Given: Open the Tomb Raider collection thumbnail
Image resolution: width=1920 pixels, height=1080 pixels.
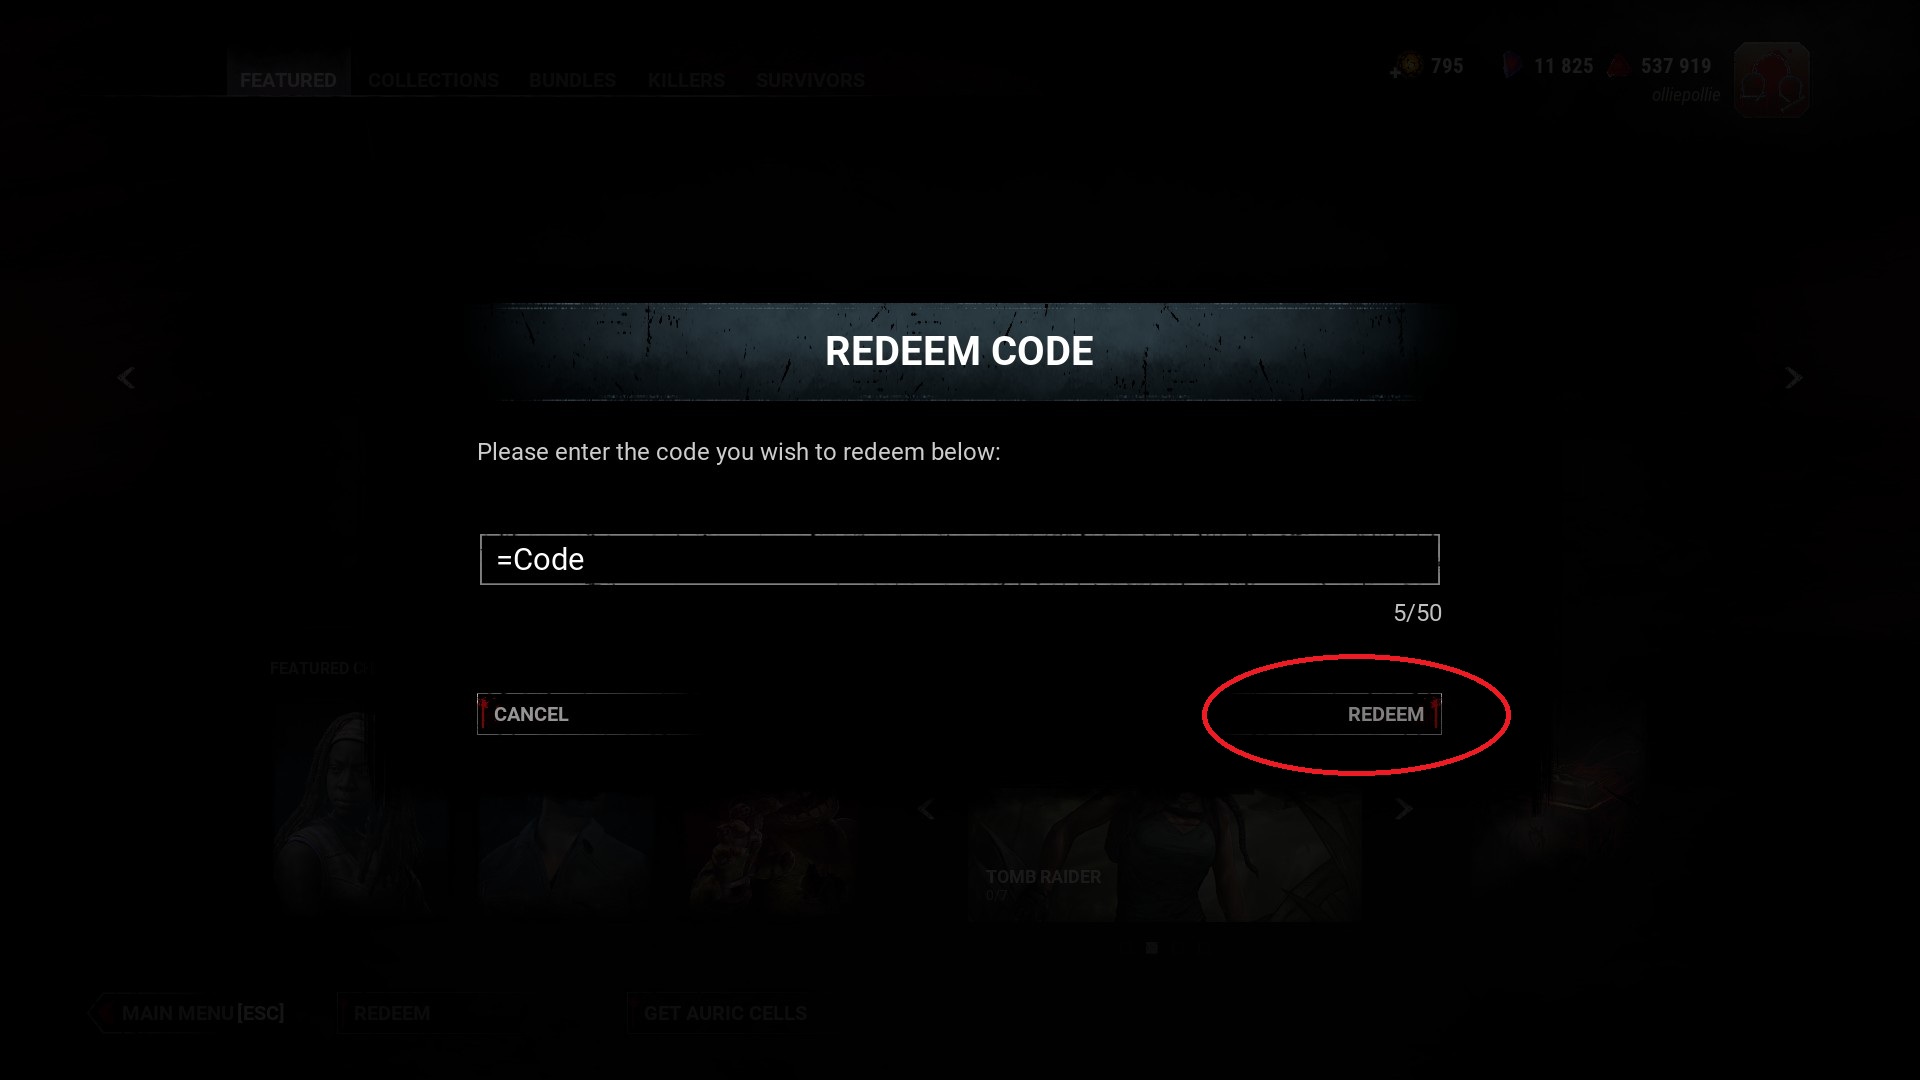Looking at the screenshot, I should [x=1164, y=858].
